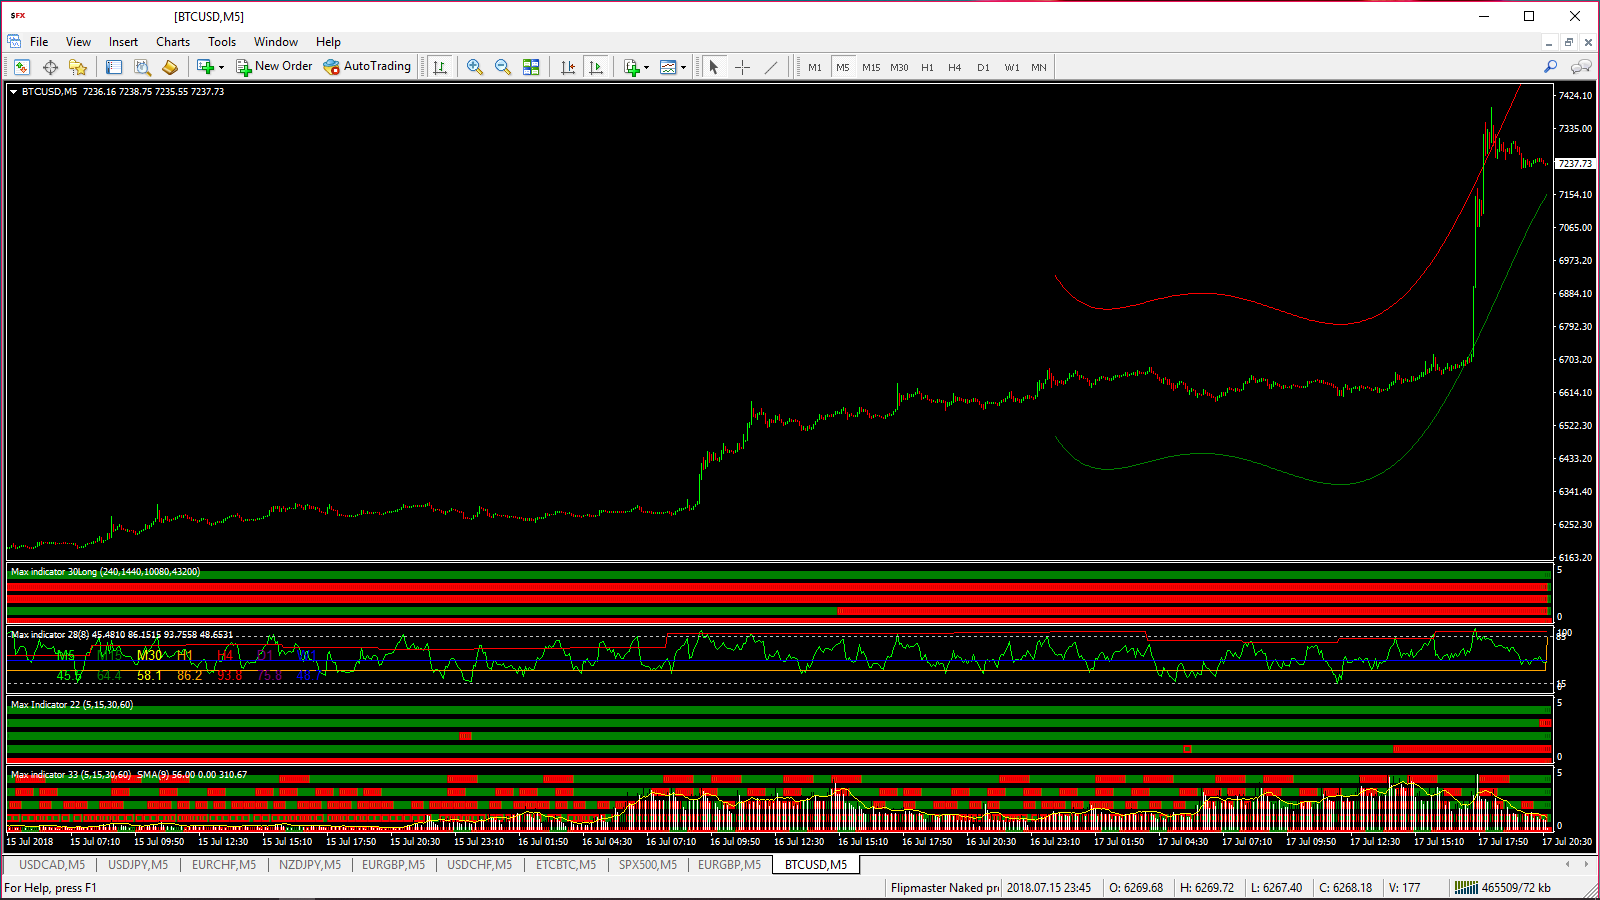Select the trendline drawing tool
This screenshot has width=1600, height=900.
click(x=770, y=67)
